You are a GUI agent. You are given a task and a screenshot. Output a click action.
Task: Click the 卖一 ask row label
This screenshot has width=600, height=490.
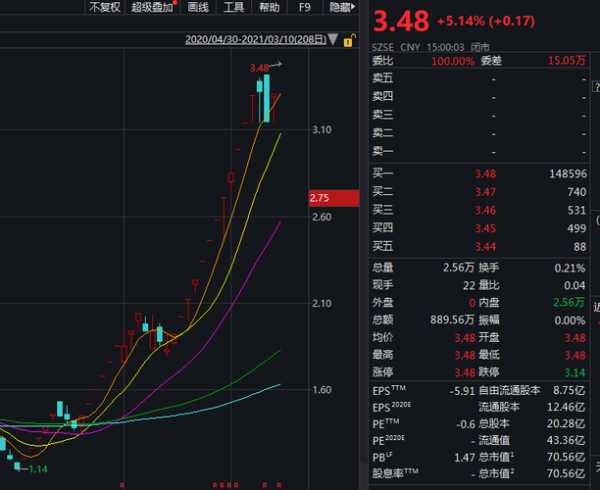pos(383,151)
